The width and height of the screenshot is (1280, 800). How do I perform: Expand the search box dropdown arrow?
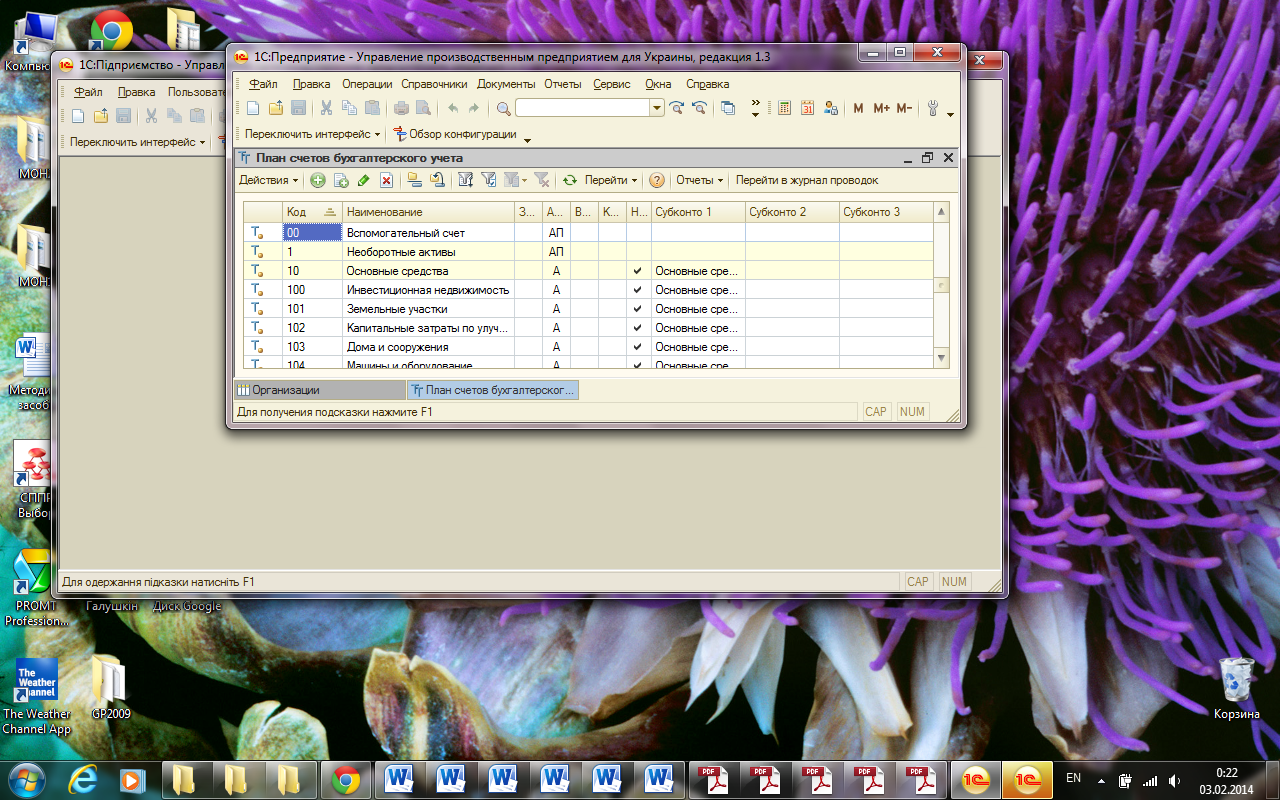(657, 108)
